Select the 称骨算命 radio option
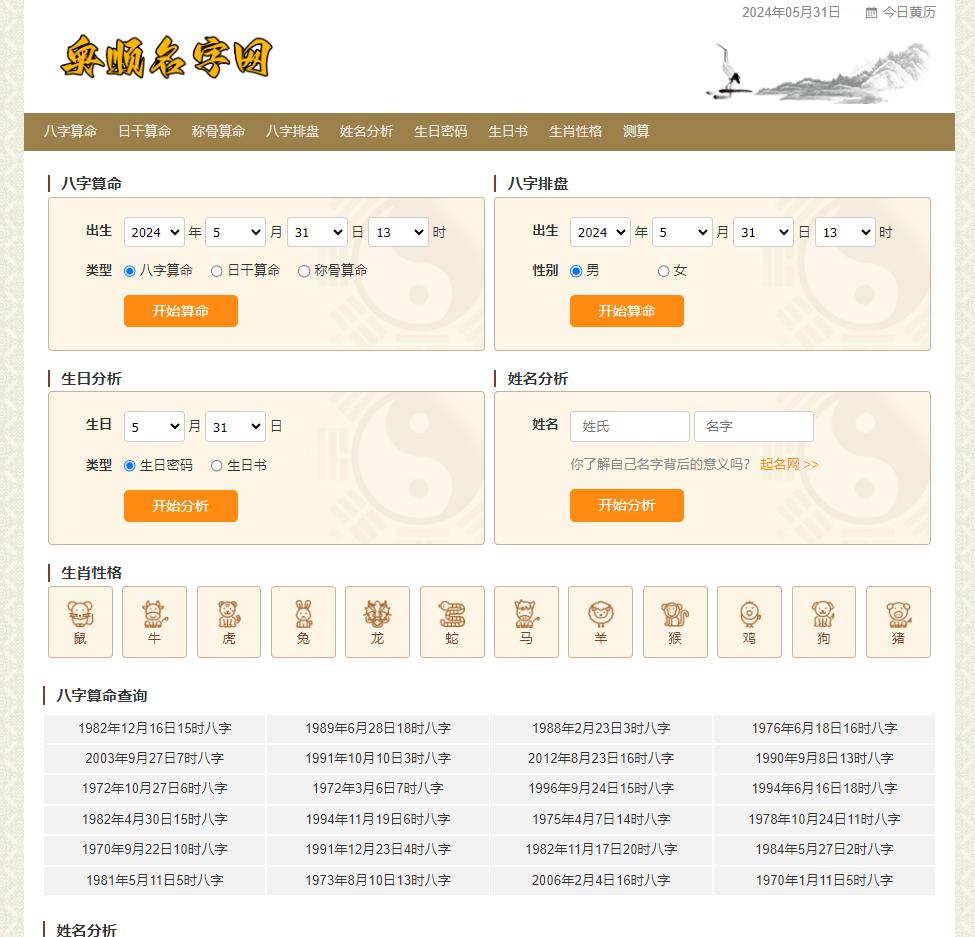This screenshot has height=937, width=975. 303,270
